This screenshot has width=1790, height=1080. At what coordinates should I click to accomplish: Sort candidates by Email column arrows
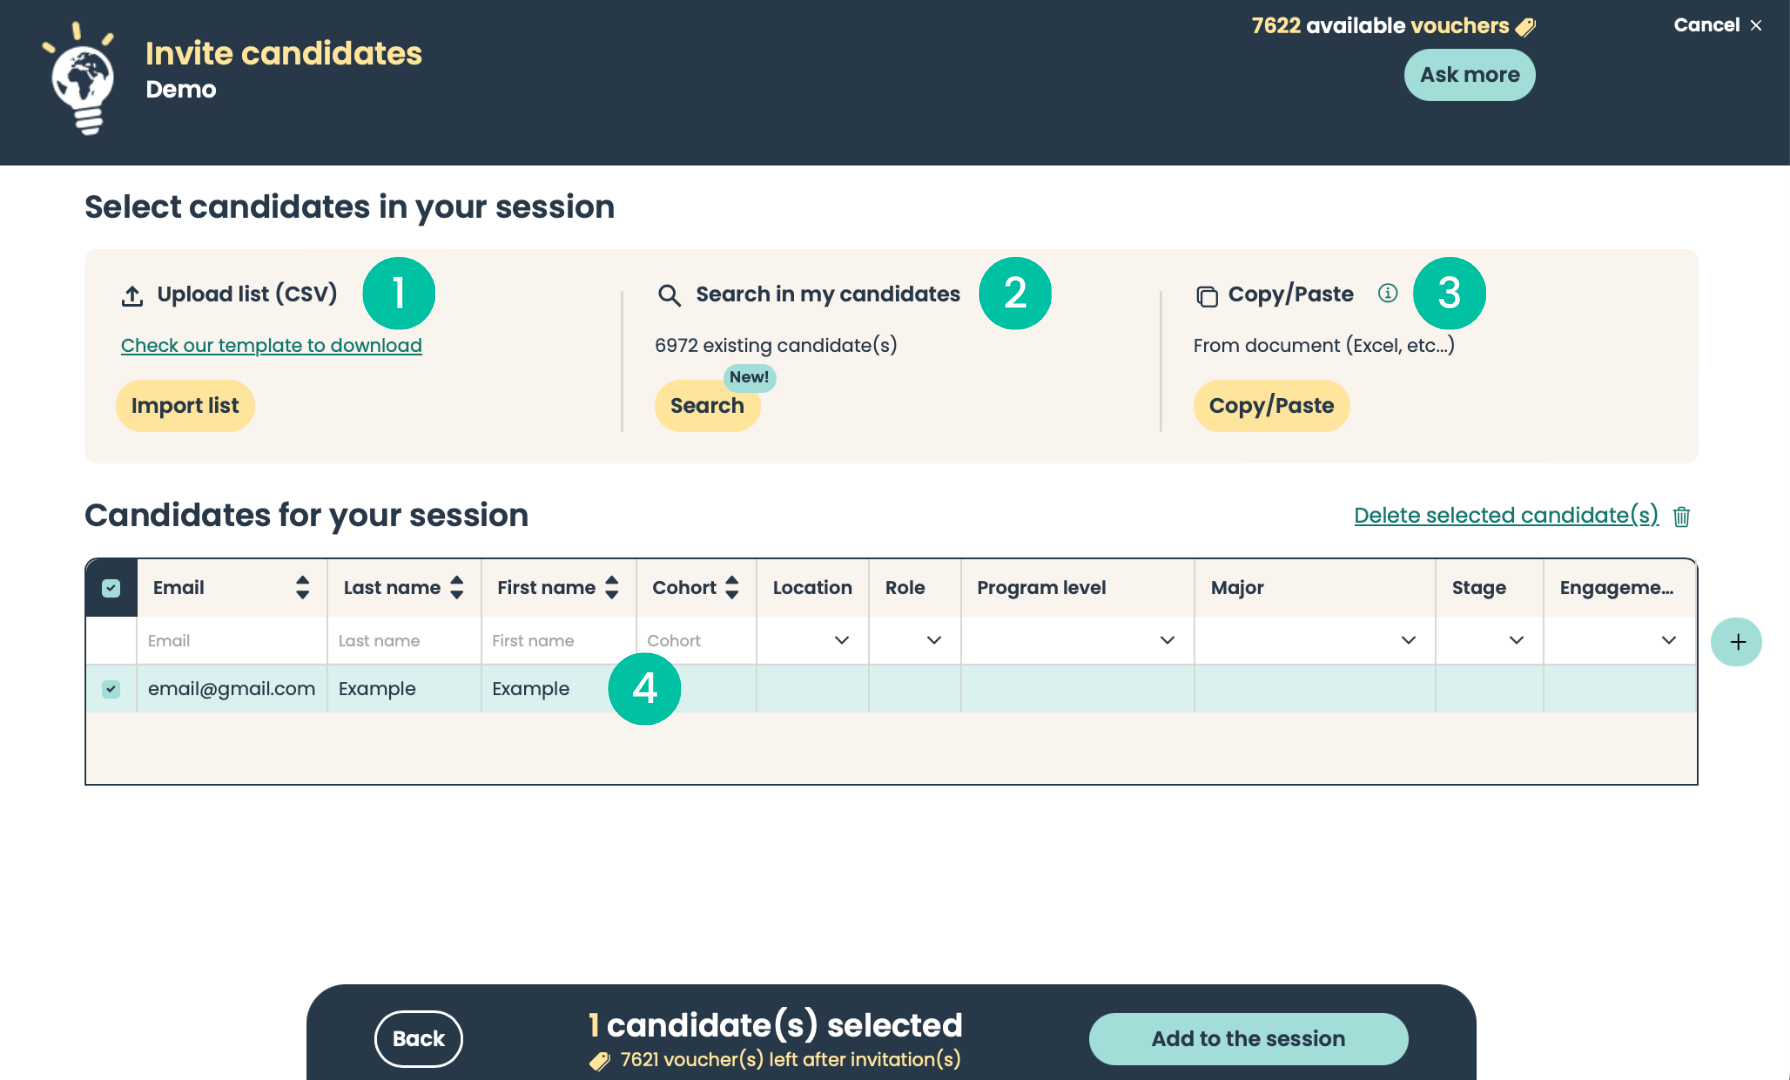tap(302, 588)
